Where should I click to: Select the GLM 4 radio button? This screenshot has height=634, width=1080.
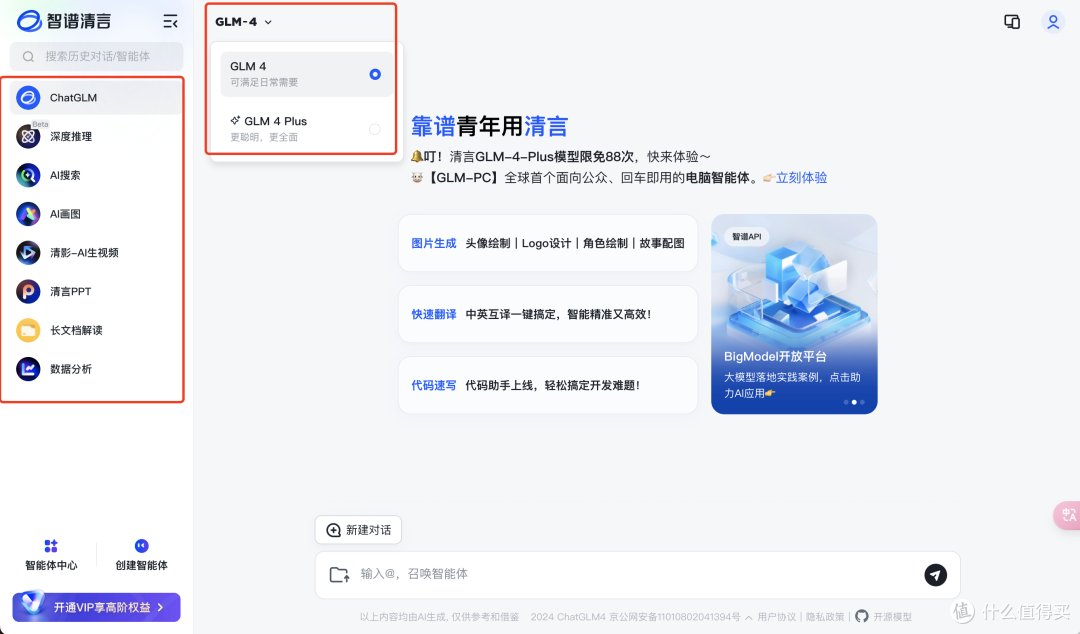pos(375,74)
